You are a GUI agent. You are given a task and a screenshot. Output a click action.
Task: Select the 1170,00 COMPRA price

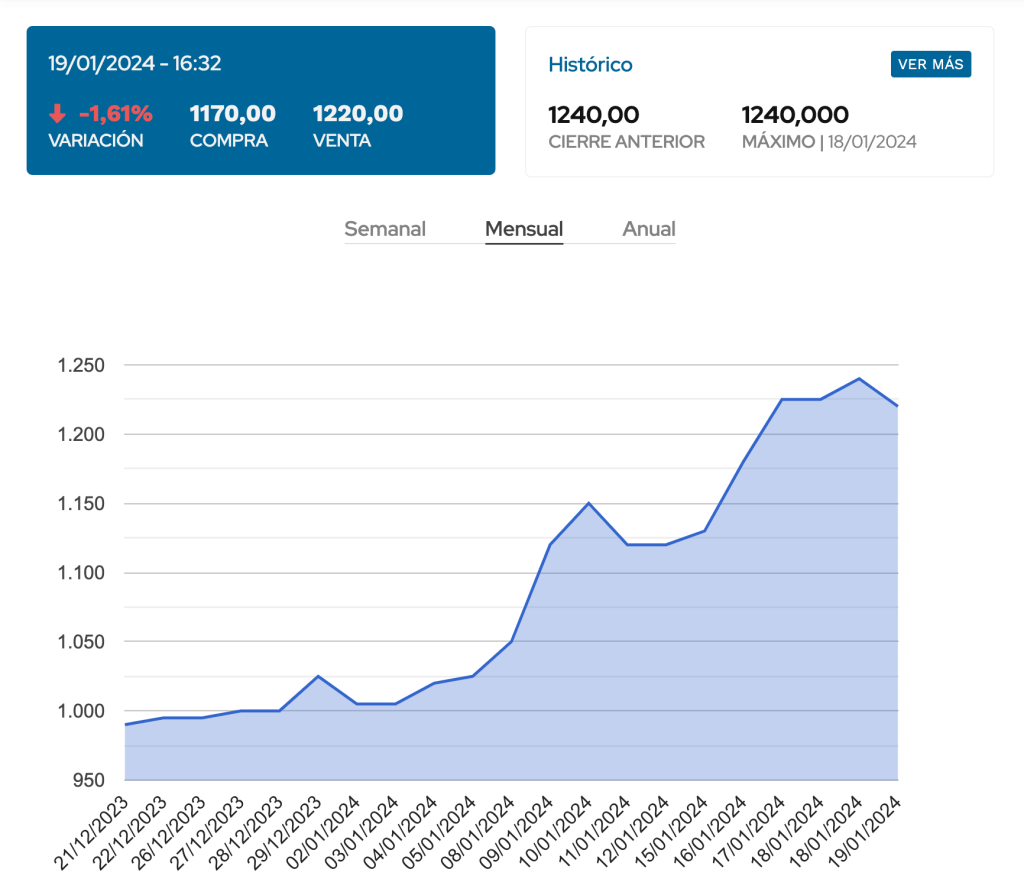click(232, 114)
